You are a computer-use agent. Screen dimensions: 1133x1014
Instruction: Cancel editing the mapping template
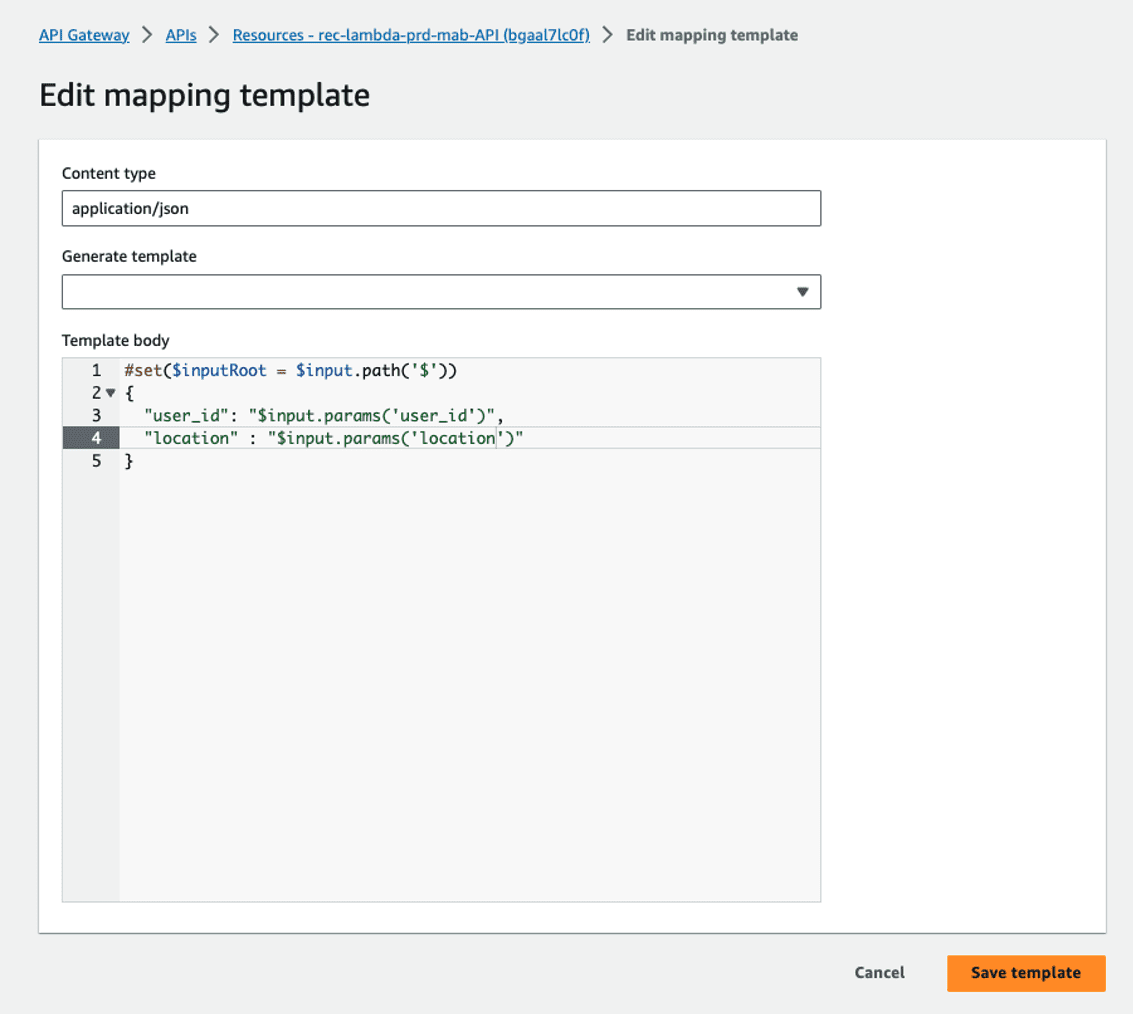[879, 973]
